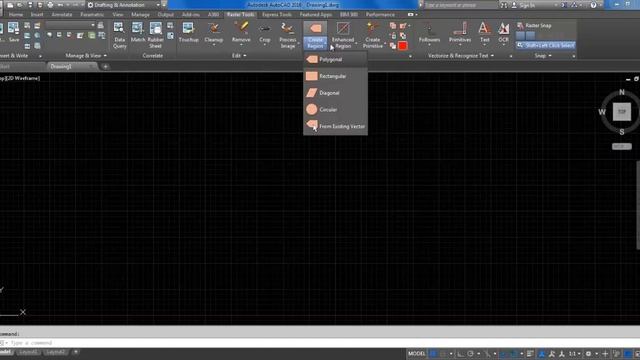The image size is (640, 360).
Task: Open the Output ribbon tab
Action: pos(165,14)
